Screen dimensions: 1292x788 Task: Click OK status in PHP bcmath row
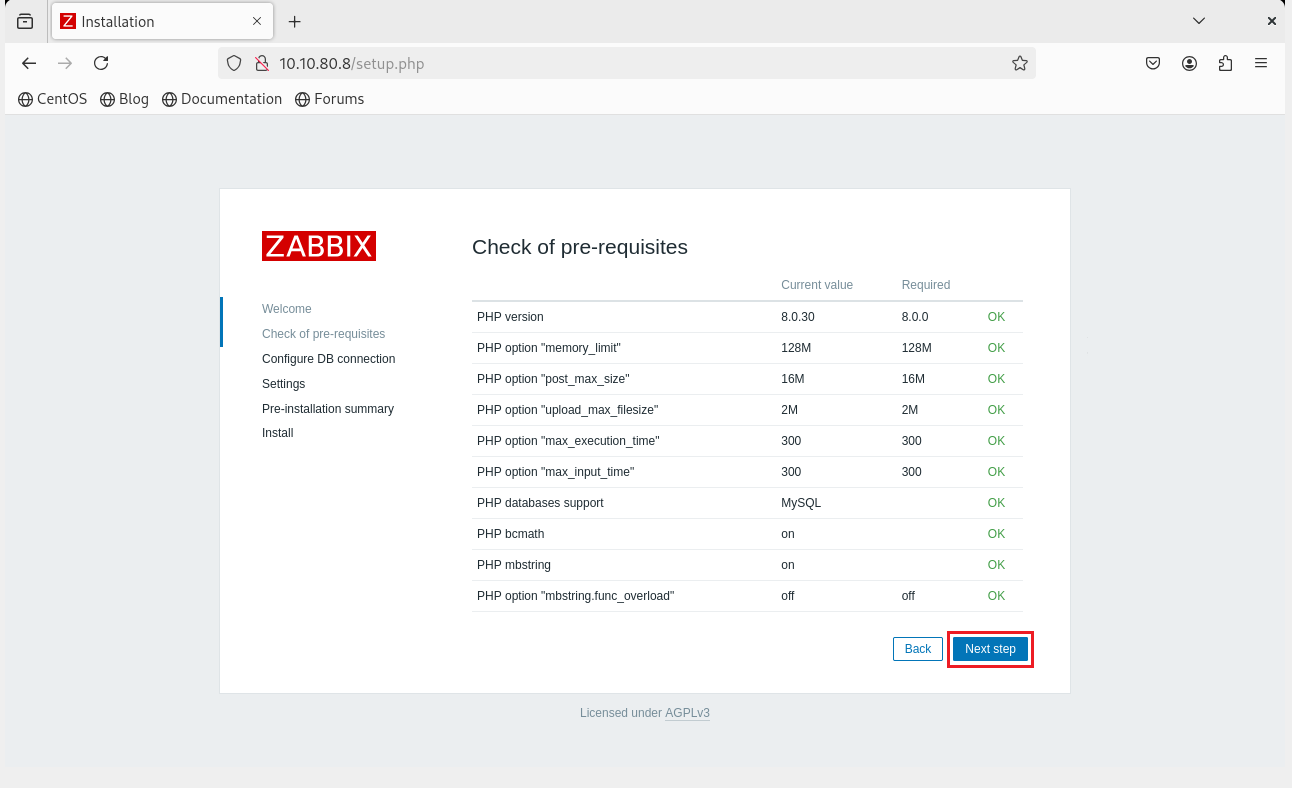996,534
